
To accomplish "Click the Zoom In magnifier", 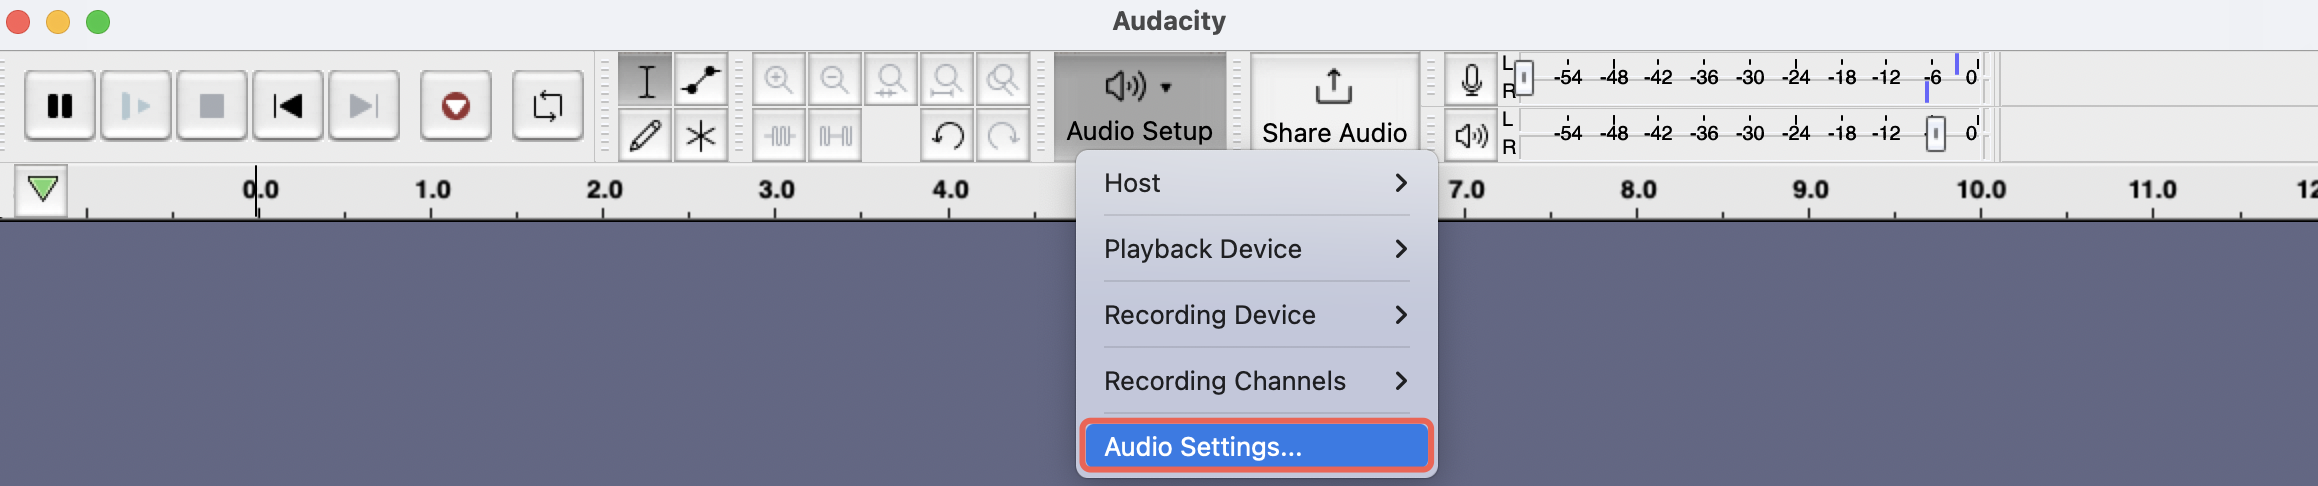I will click(x=779, y=80).
